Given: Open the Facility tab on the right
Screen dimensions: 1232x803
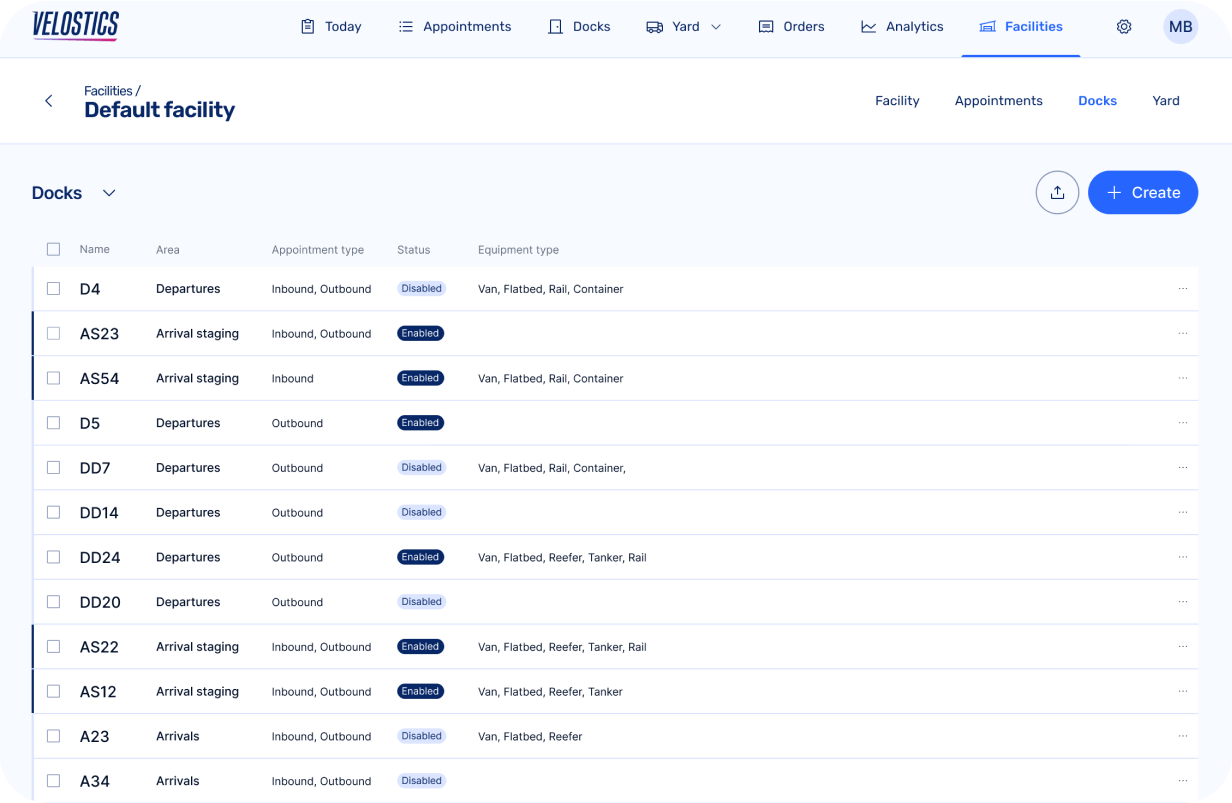Looking at the screenshot, I should (897, 100).
